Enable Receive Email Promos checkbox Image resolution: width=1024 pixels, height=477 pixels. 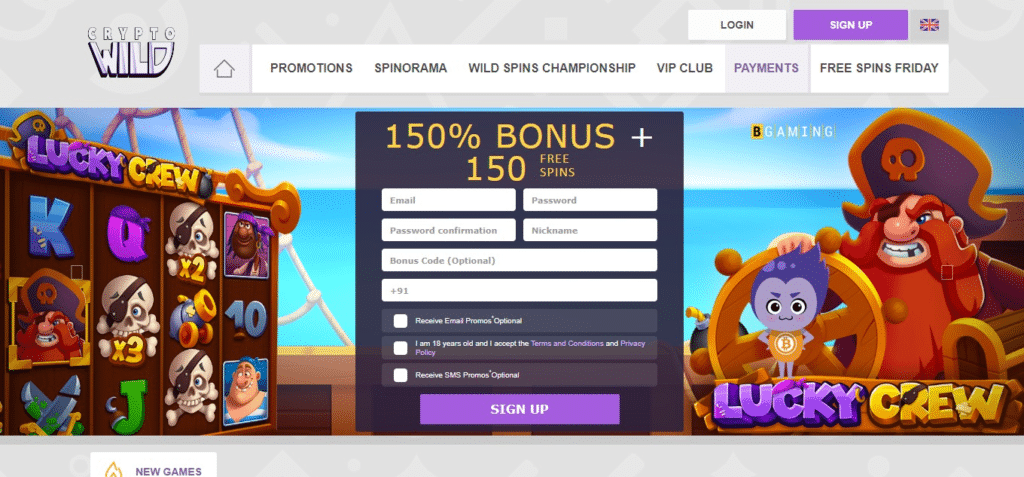pyautogui.click(x=400, y=321)
